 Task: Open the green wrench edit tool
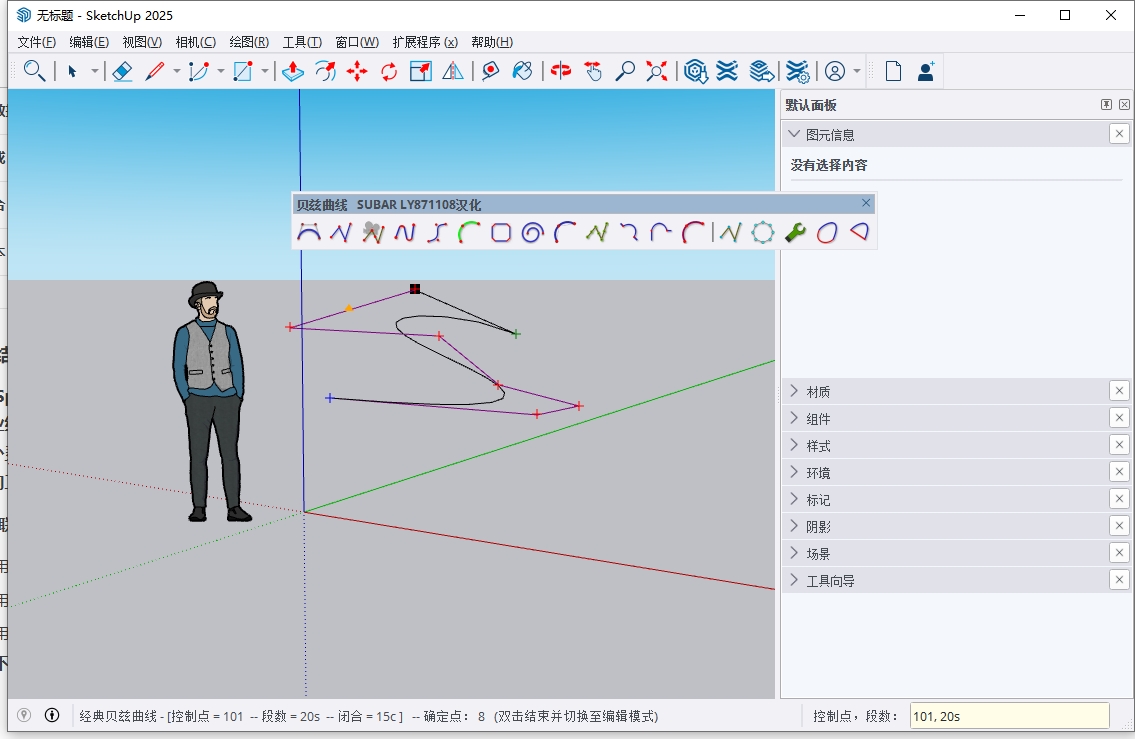pyautogui.click(x=795, y=232)
